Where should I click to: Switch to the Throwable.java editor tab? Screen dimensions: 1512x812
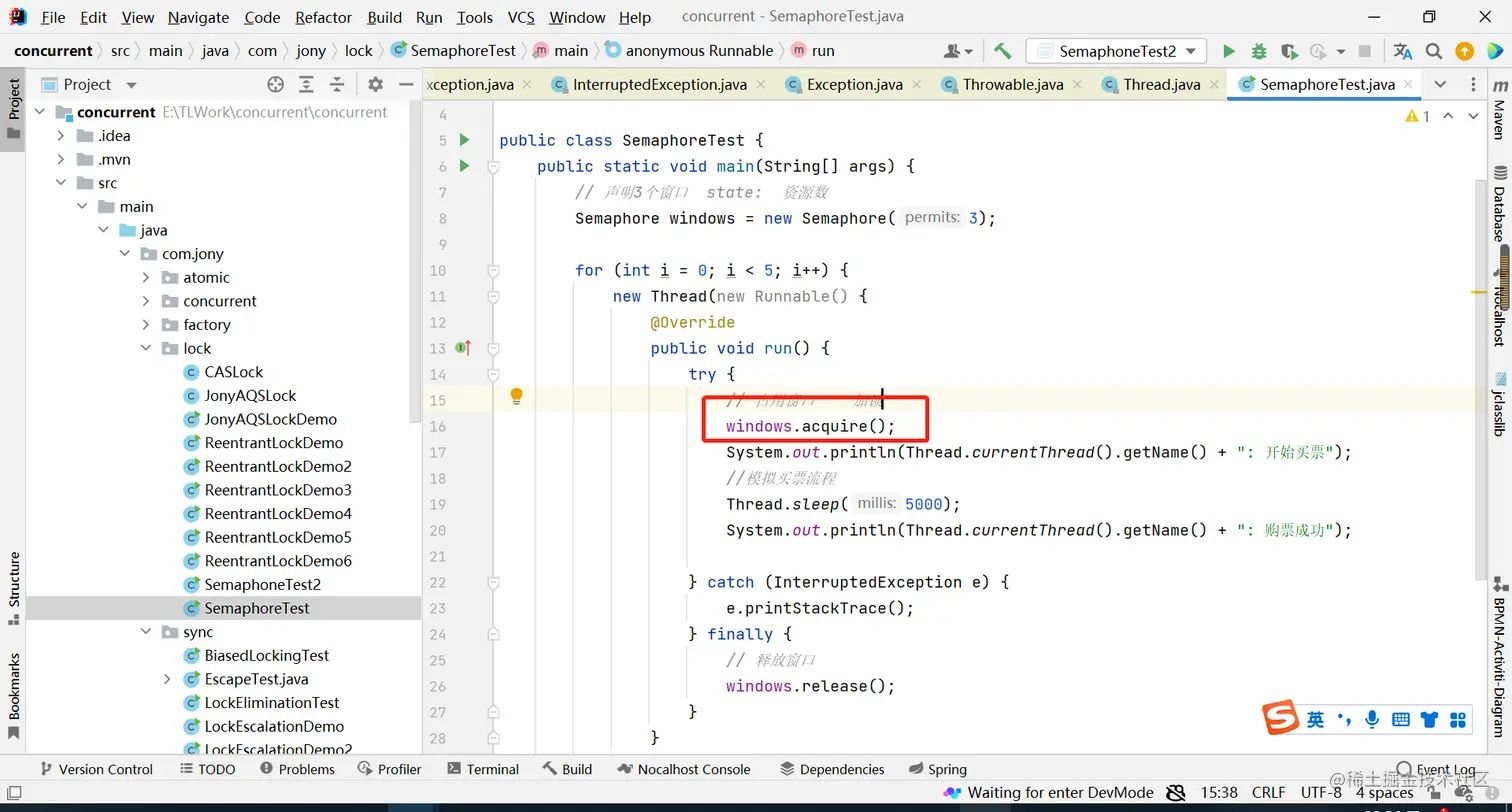point(1013,85)
